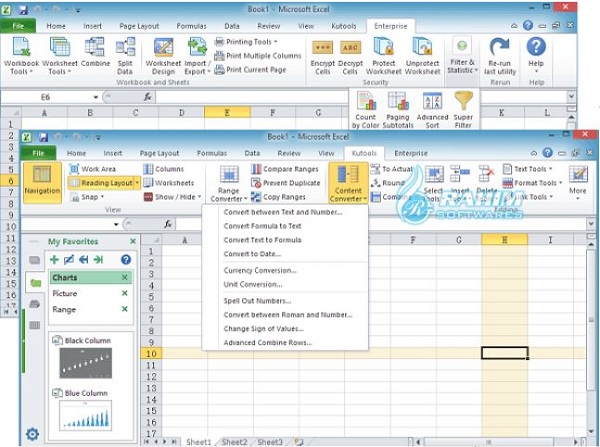Select the Protect Worksheet tool
600x447 pixels.
(x=383, y=57)
